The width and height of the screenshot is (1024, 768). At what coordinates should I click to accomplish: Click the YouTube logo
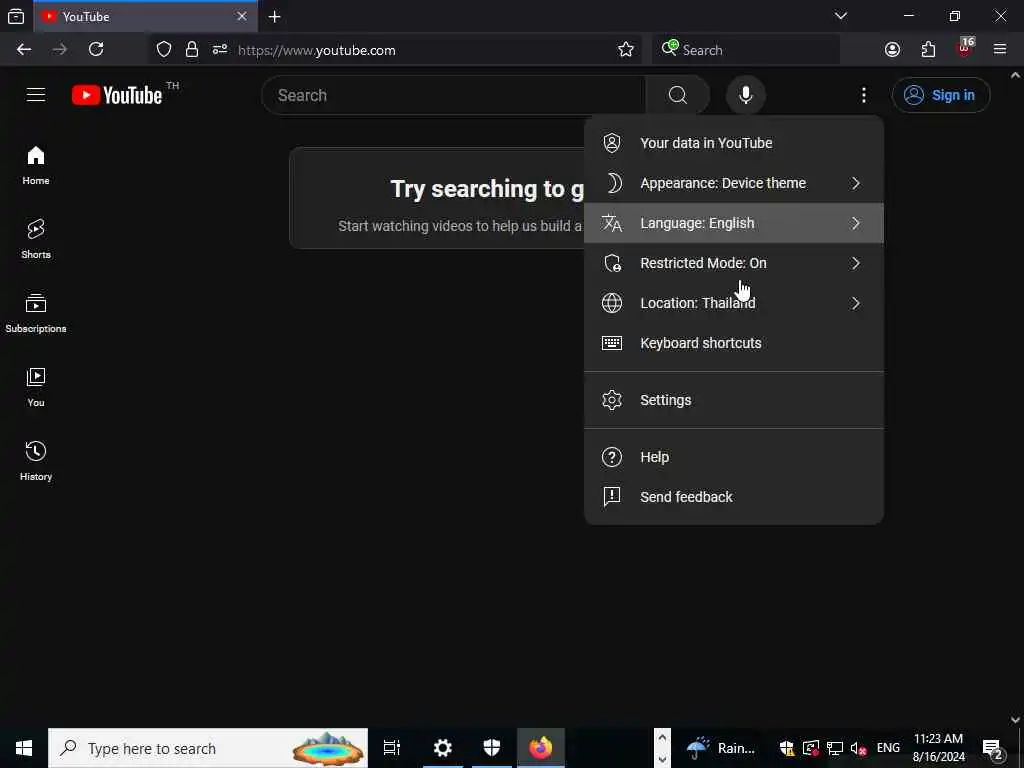(117, 95)
